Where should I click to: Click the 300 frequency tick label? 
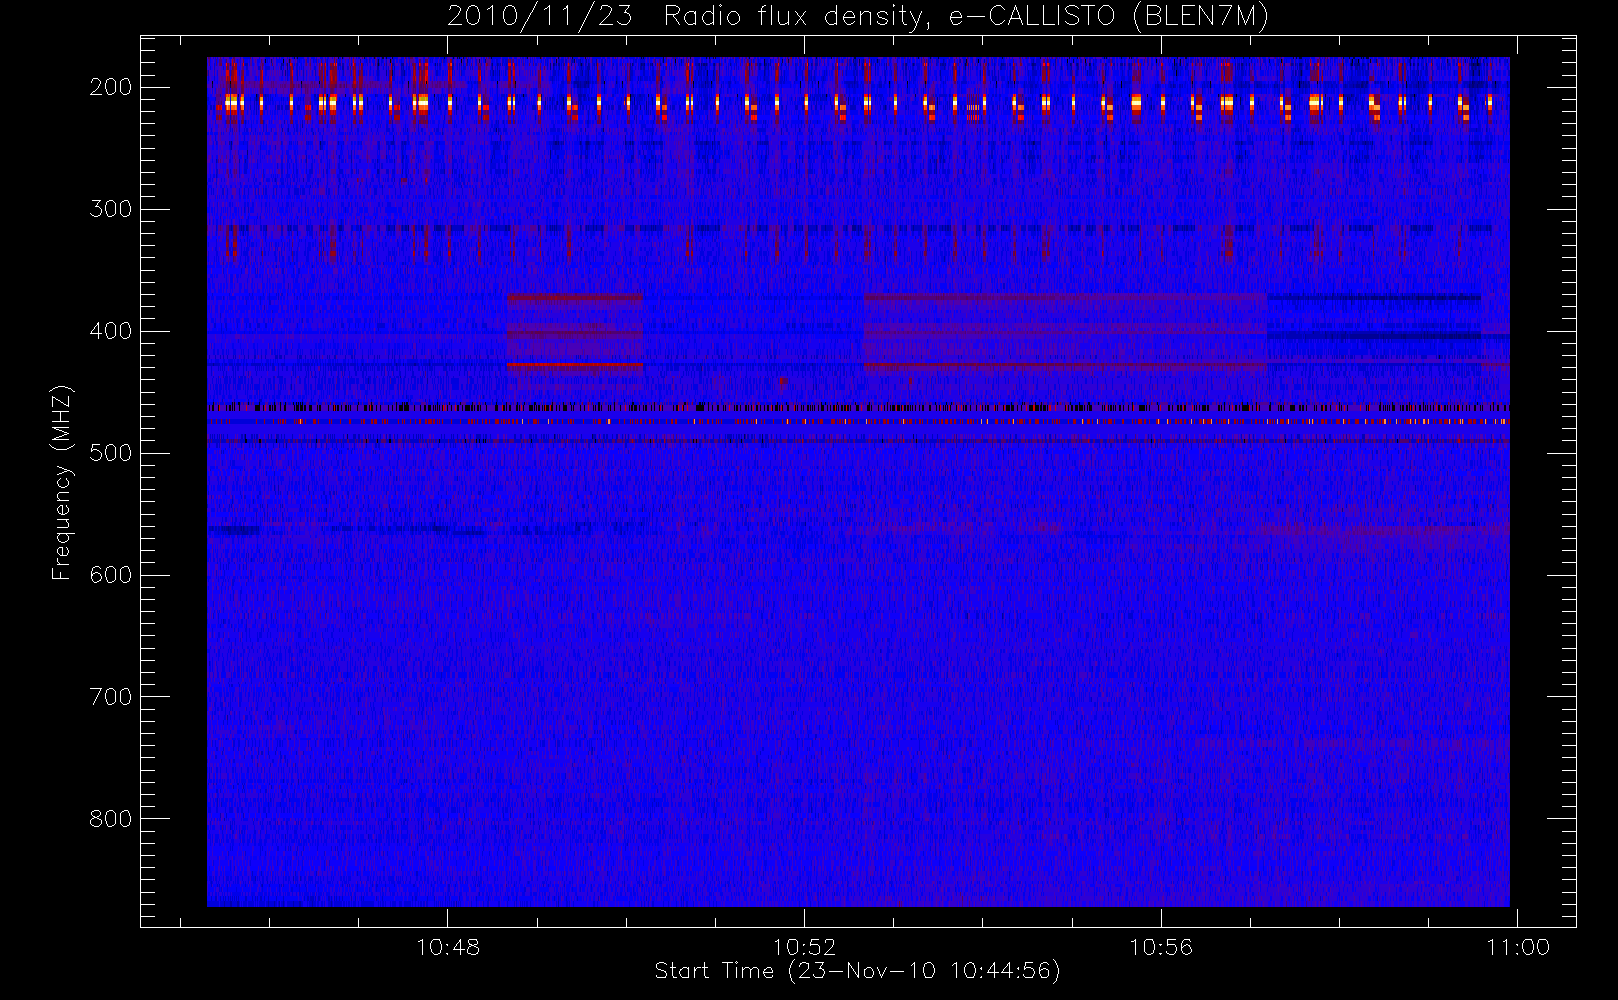point(111,209)
